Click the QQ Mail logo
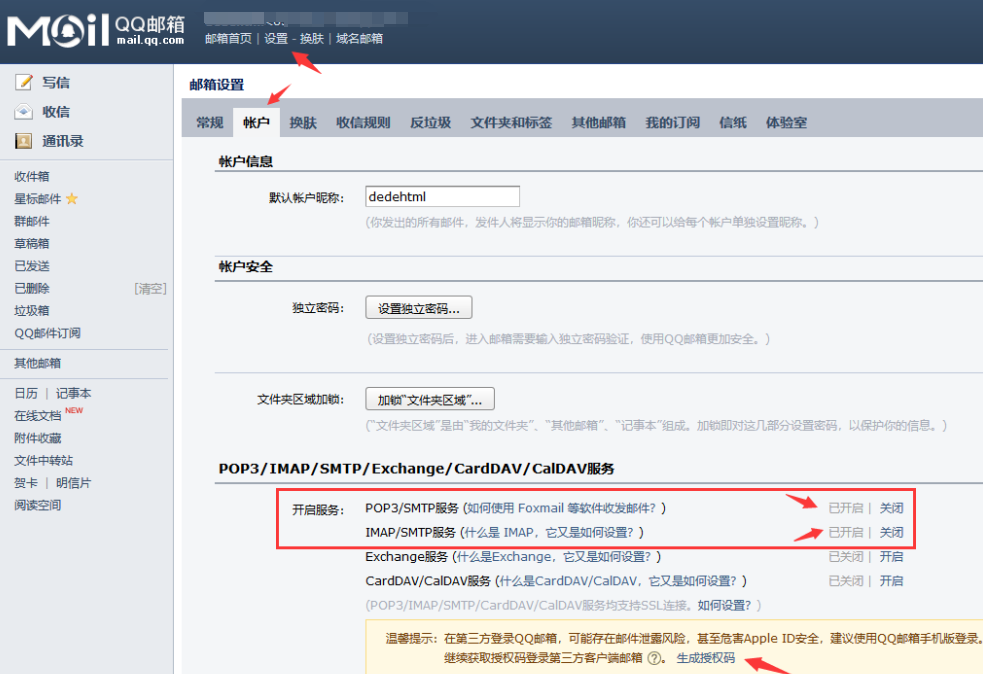 click(x=96, y=29)
